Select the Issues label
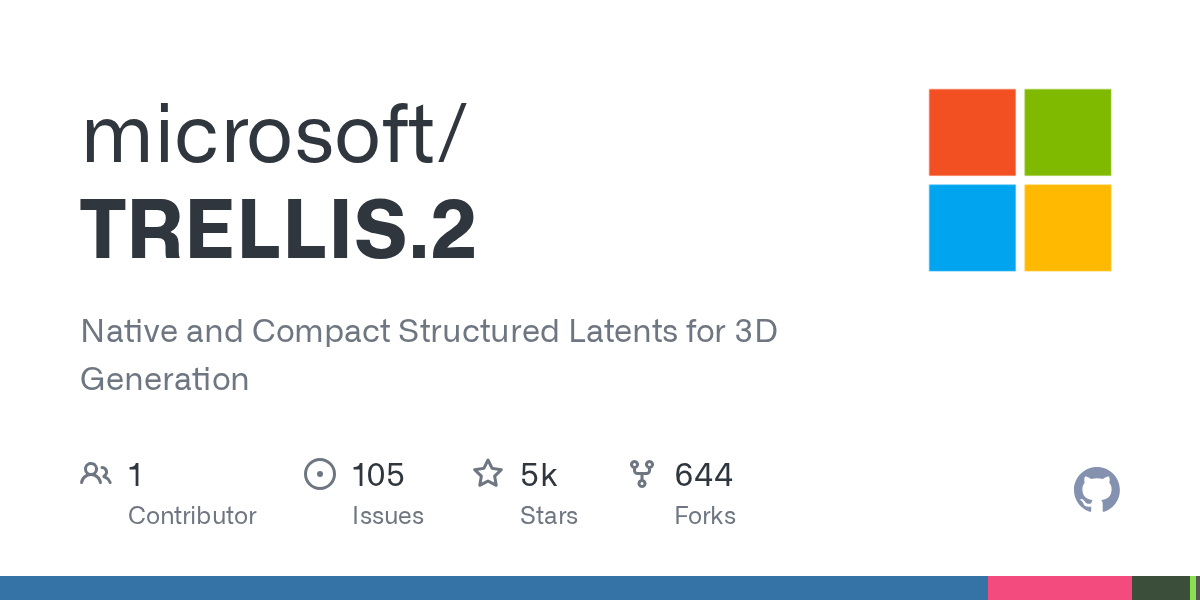The image size is (1200, 600). (388, 516)
